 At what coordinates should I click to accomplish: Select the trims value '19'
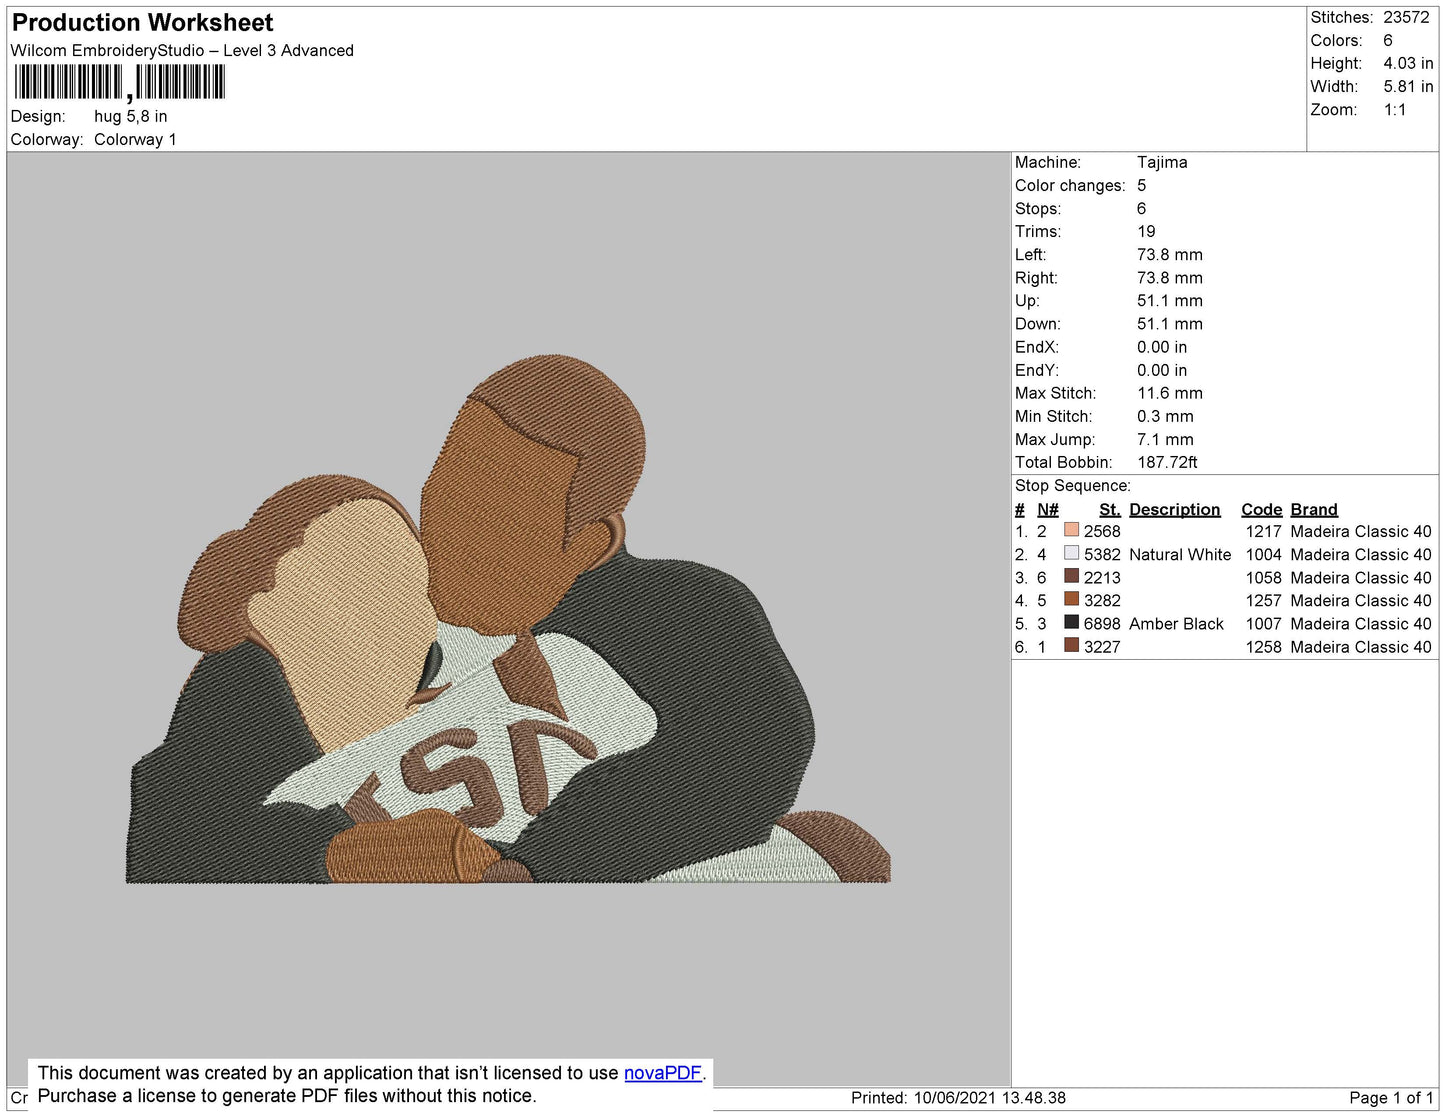pos(1146,231)
